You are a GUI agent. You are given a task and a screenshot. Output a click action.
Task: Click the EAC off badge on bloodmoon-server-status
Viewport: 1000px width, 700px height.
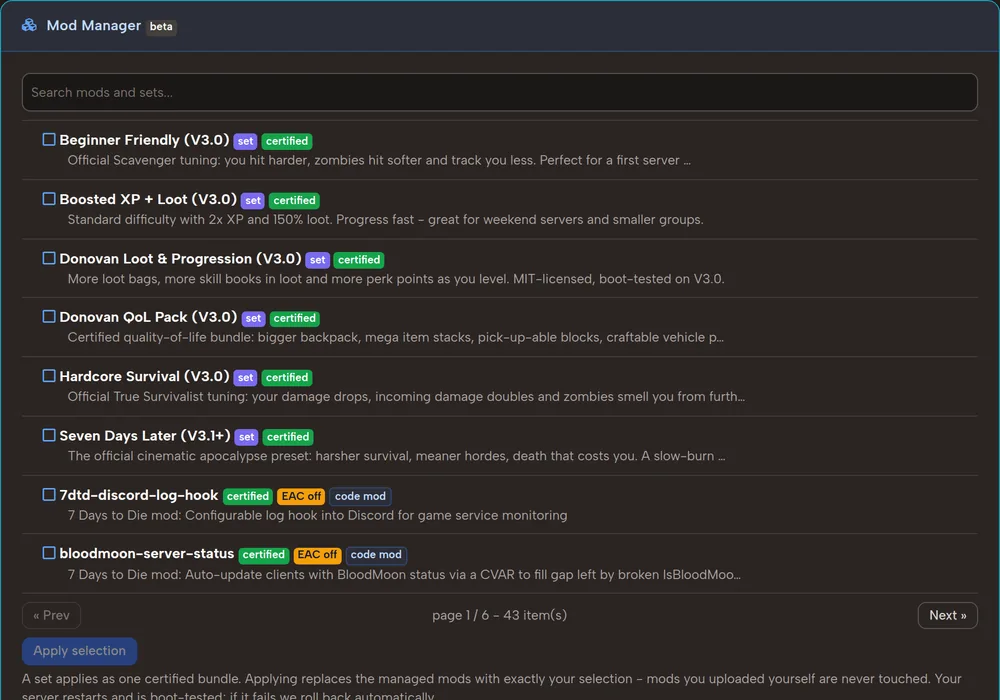318,555
